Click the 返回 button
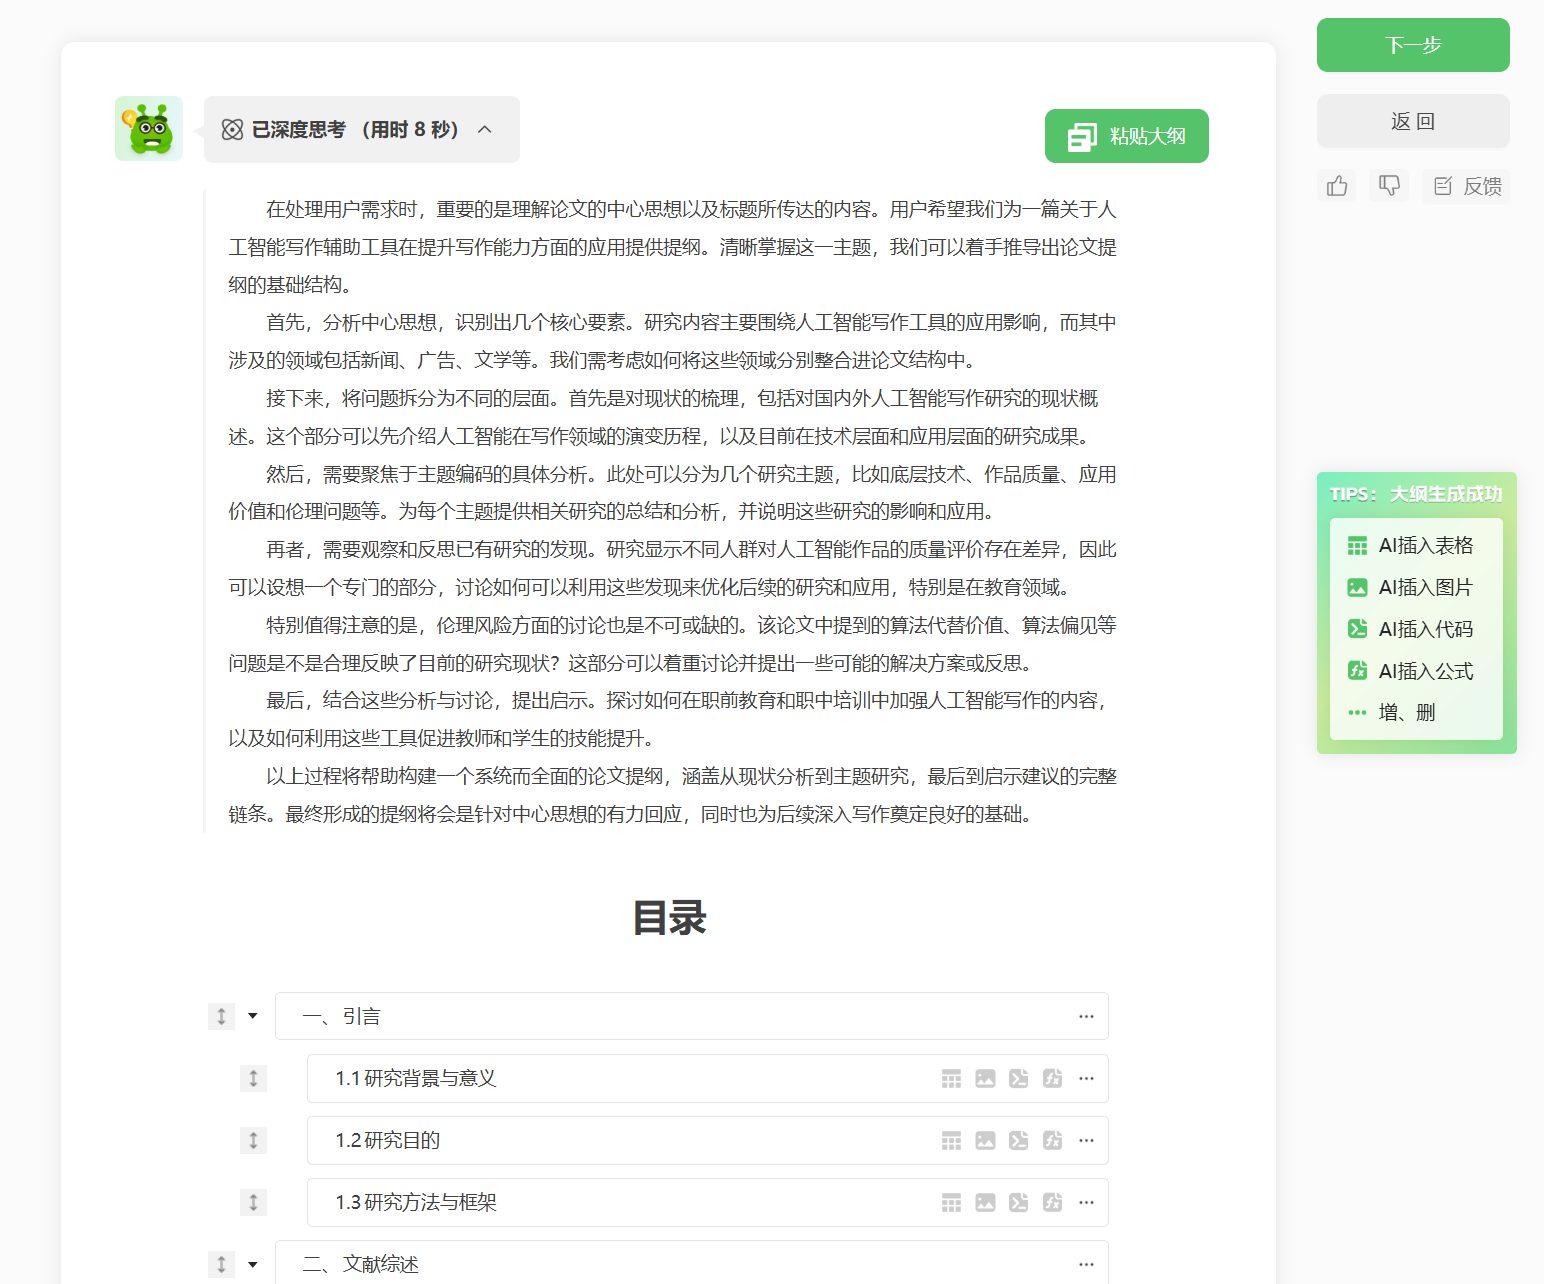The width and height of the screenshot is (1544, 1284). pos(1412,120)
